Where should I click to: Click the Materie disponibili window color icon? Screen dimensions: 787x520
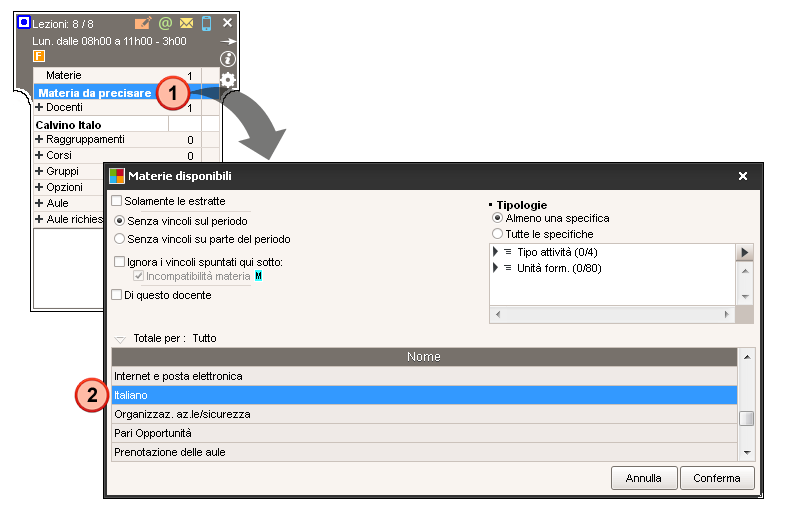click(117, 176)
